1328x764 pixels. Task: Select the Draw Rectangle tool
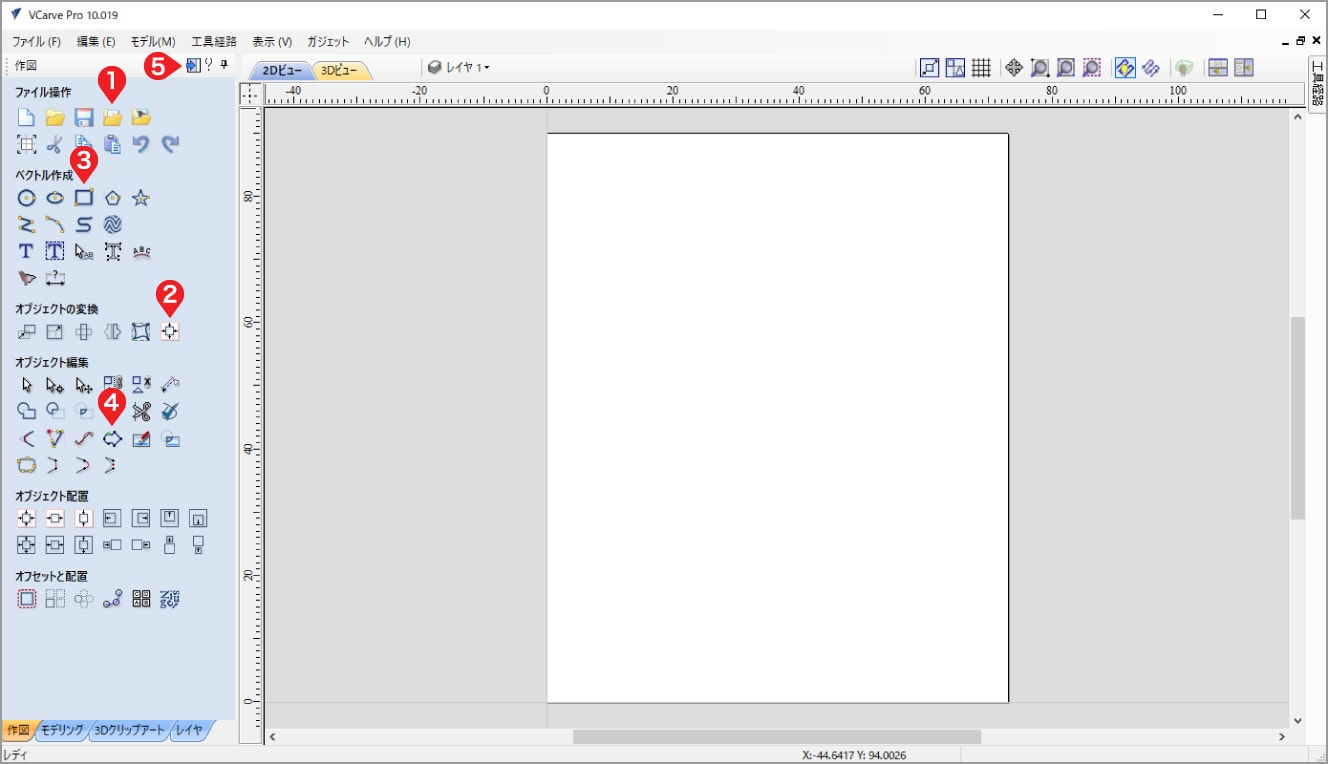click(x=84, y=198)
